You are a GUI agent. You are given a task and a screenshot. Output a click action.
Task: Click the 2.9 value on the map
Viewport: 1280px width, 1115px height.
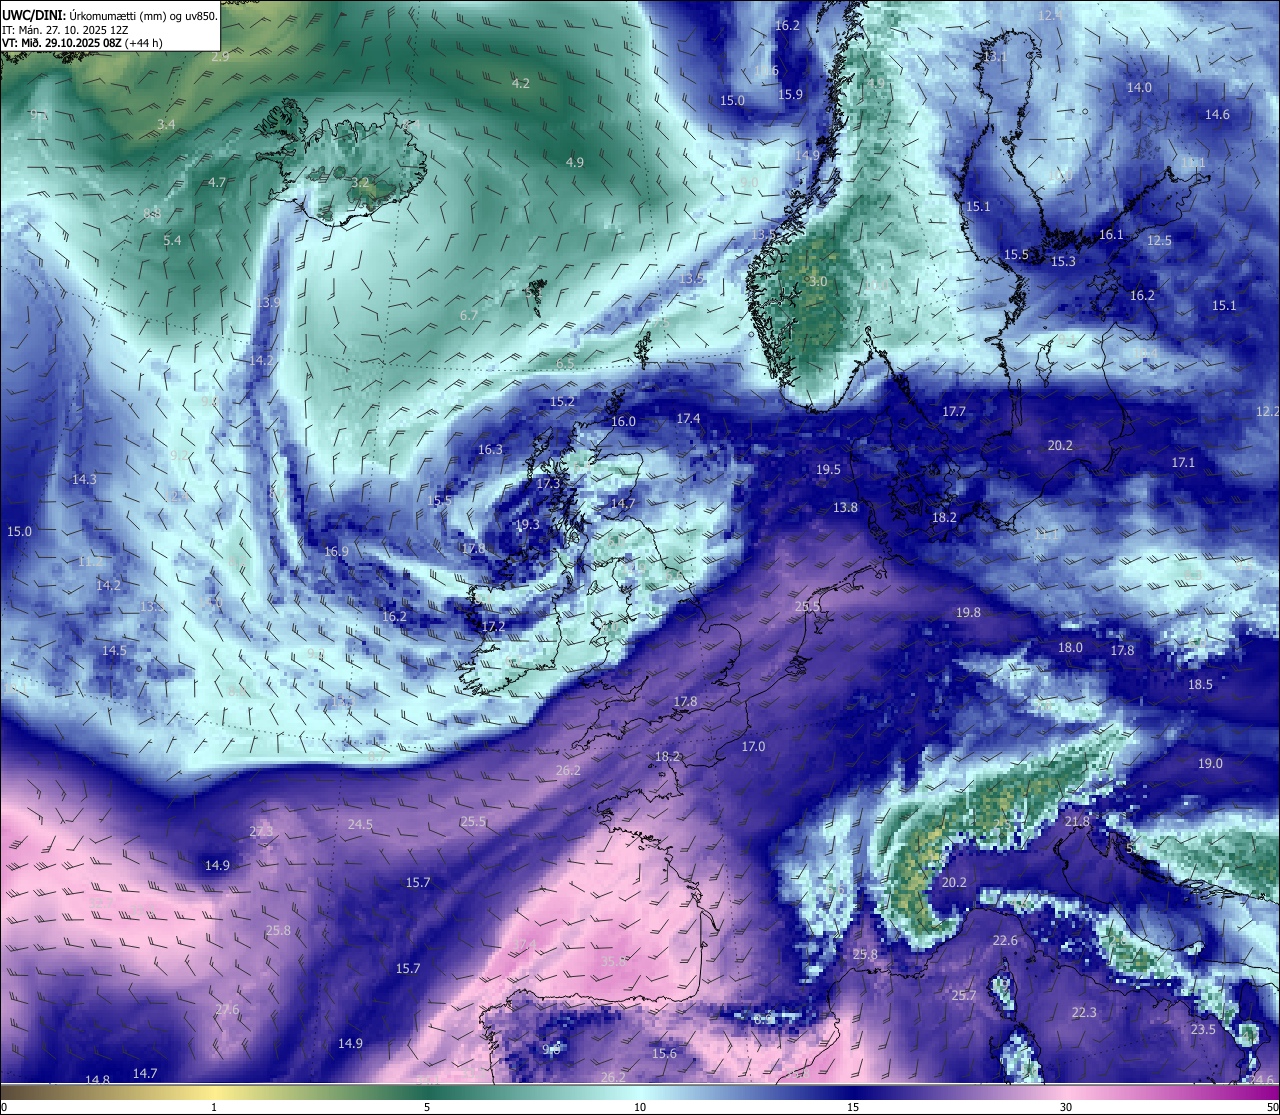(220, 57)
